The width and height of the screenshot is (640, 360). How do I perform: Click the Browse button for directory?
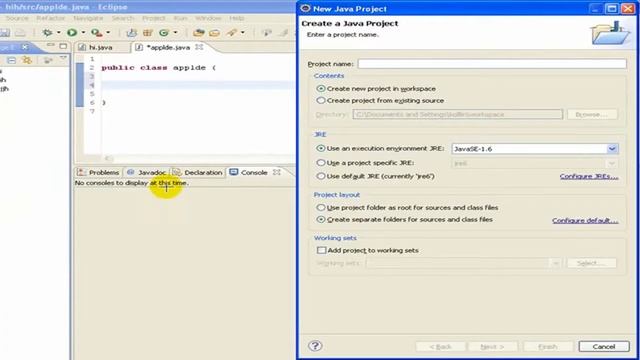click(592, 115)
